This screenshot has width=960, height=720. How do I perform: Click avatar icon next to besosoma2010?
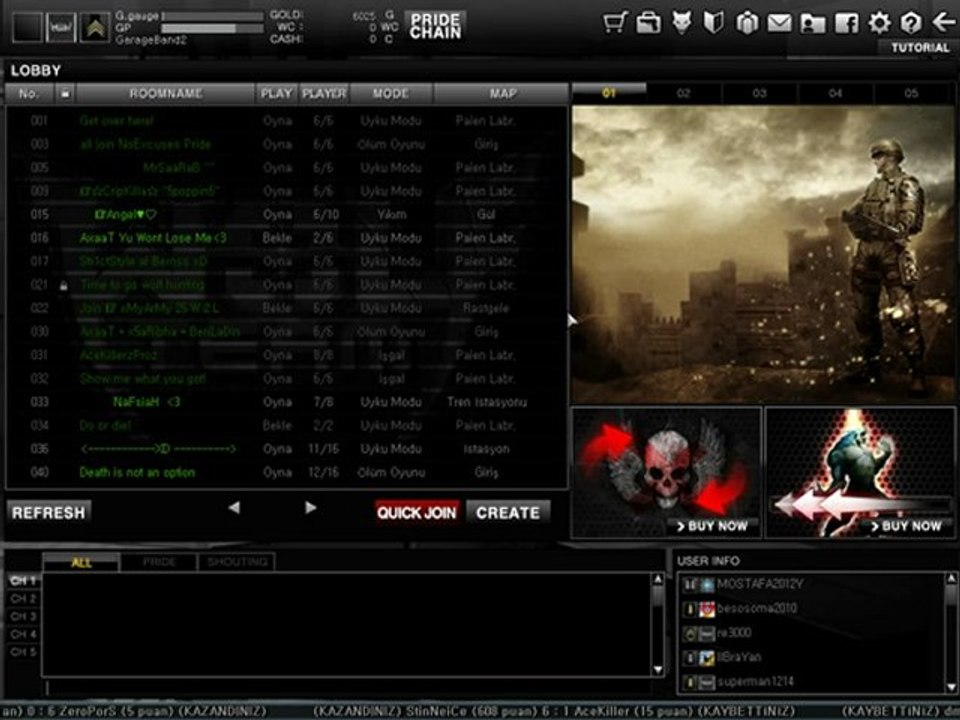pos(707,609)
